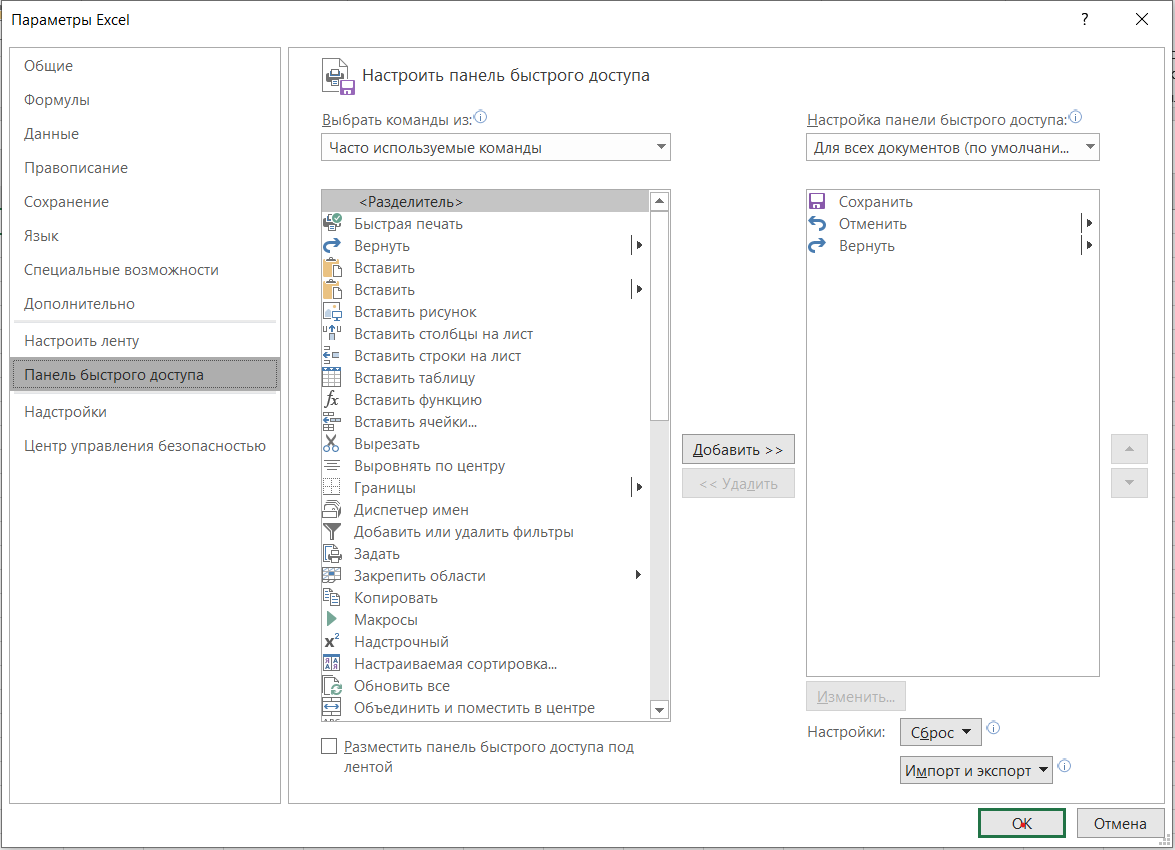
Task: Click info icon beside Импорт и экспорт
Action: (1064, 766)
